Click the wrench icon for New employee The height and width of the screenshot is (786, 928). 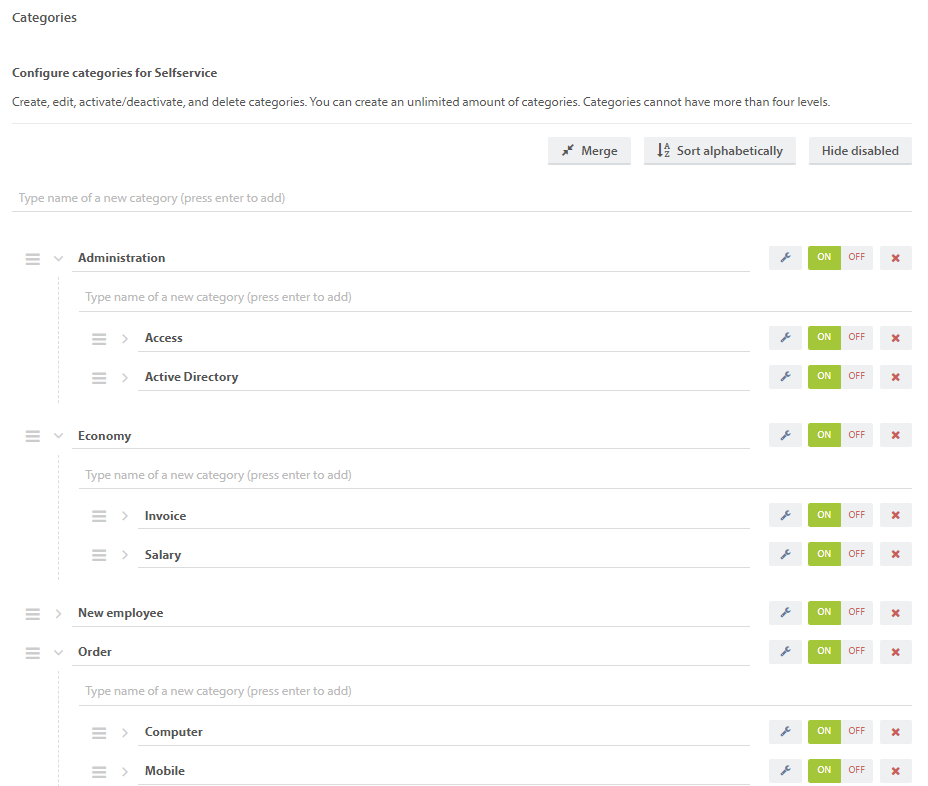click(785, 613)
